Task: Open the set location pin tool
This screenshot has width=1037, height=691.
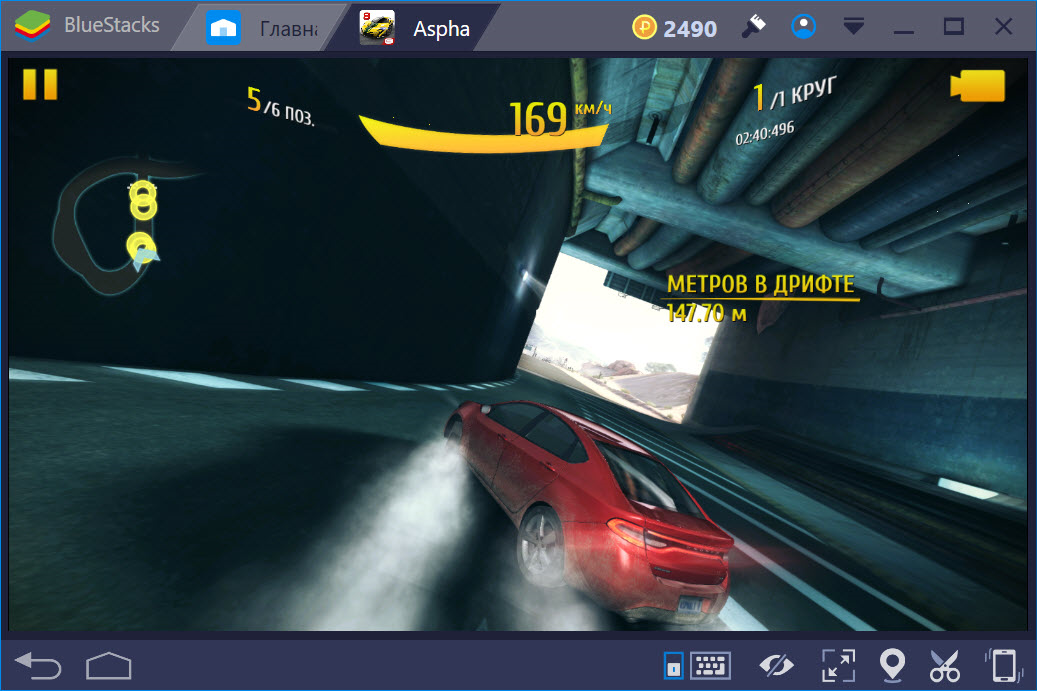Action: coord(891,665)
